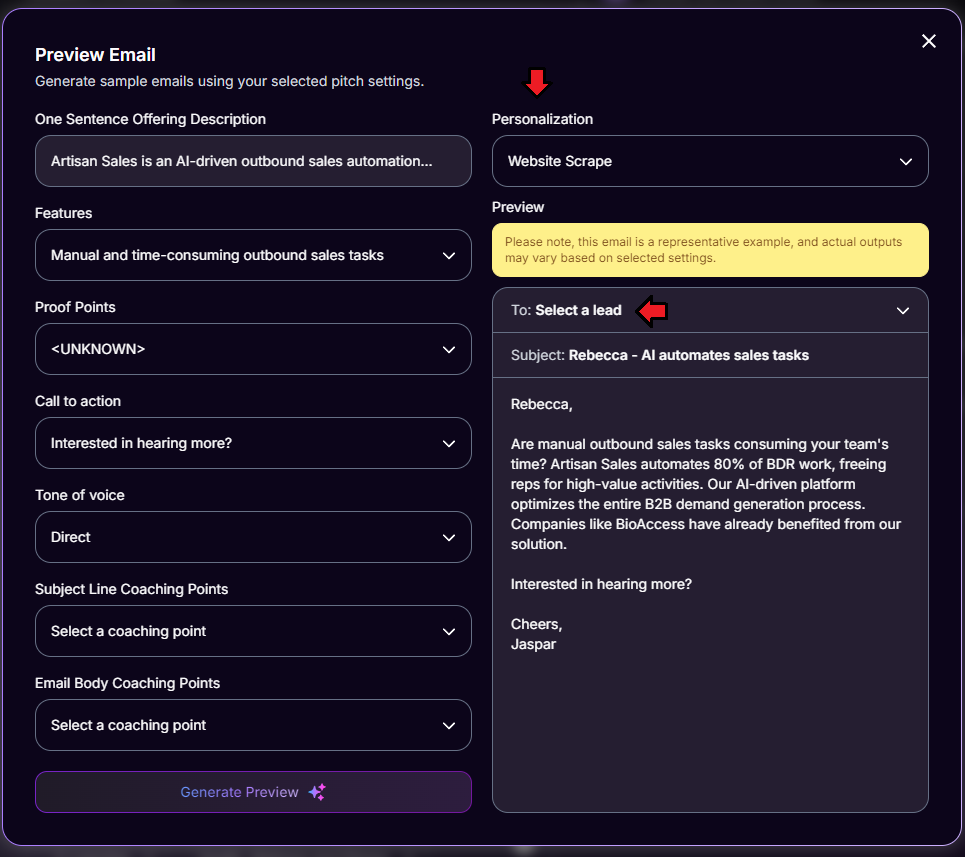The image size is (965, 857).
Task: Open the Personalization Website Scrape dropdown
Action: pos(710,161)
